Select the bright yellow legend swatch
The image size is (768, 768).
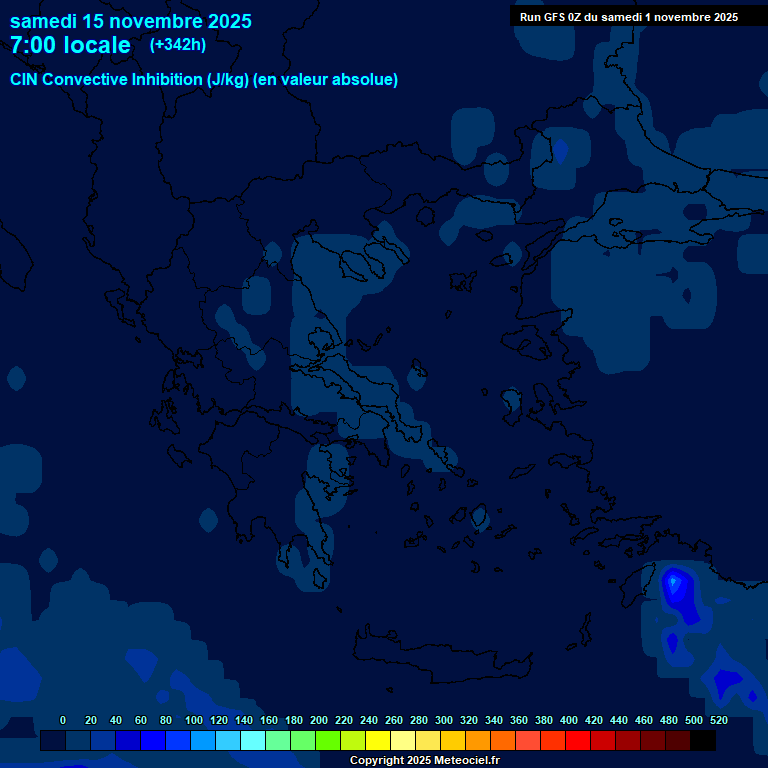pyautogui.click(x=378, y=741)
